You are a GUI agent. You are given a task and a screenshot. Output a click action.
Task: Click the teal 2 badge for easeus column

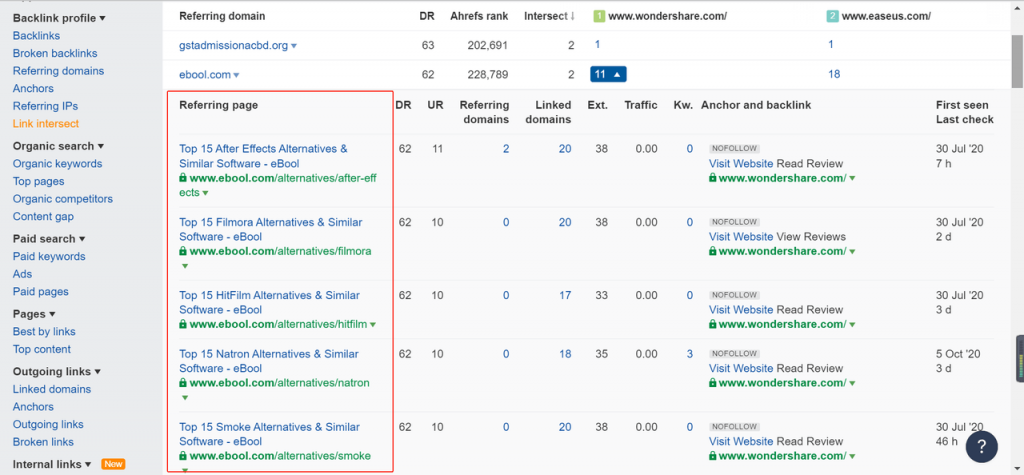pos(832,16)
